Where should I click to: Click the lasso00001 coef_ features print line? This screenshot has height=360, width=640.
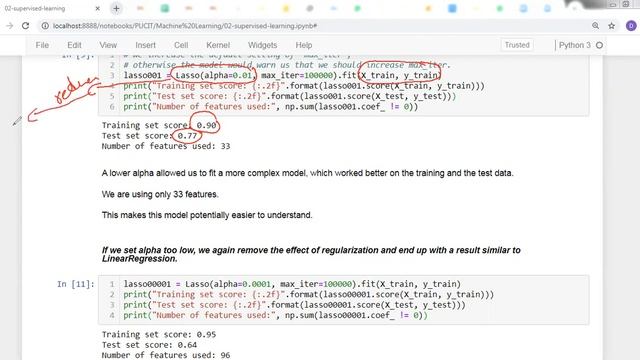tap(276, 316)
